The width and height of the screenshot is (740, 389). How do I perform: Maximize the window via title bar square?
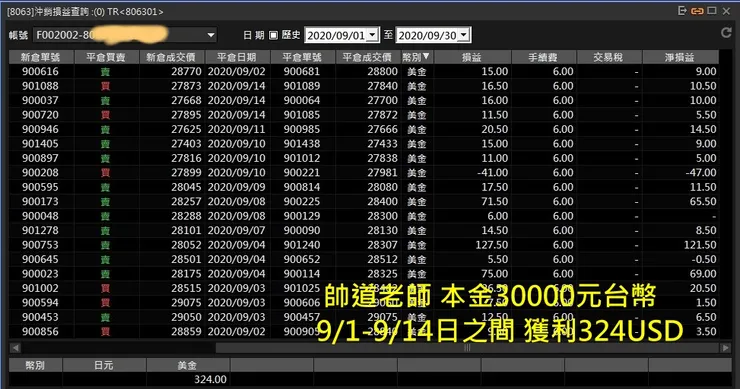[x=712, y=10]
